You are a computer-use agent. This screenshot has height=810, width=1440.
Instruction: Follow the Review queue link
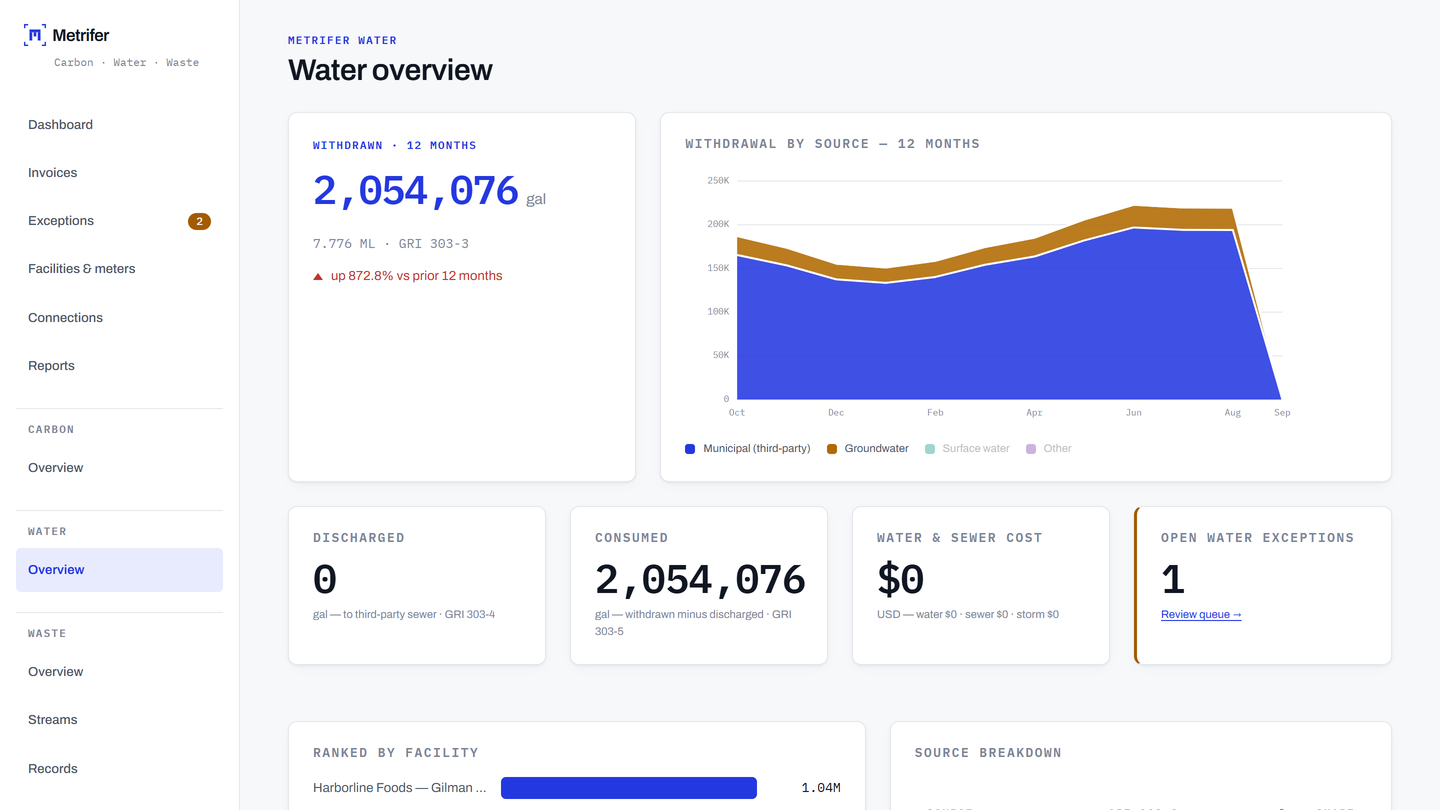(x=1201, y=615)
